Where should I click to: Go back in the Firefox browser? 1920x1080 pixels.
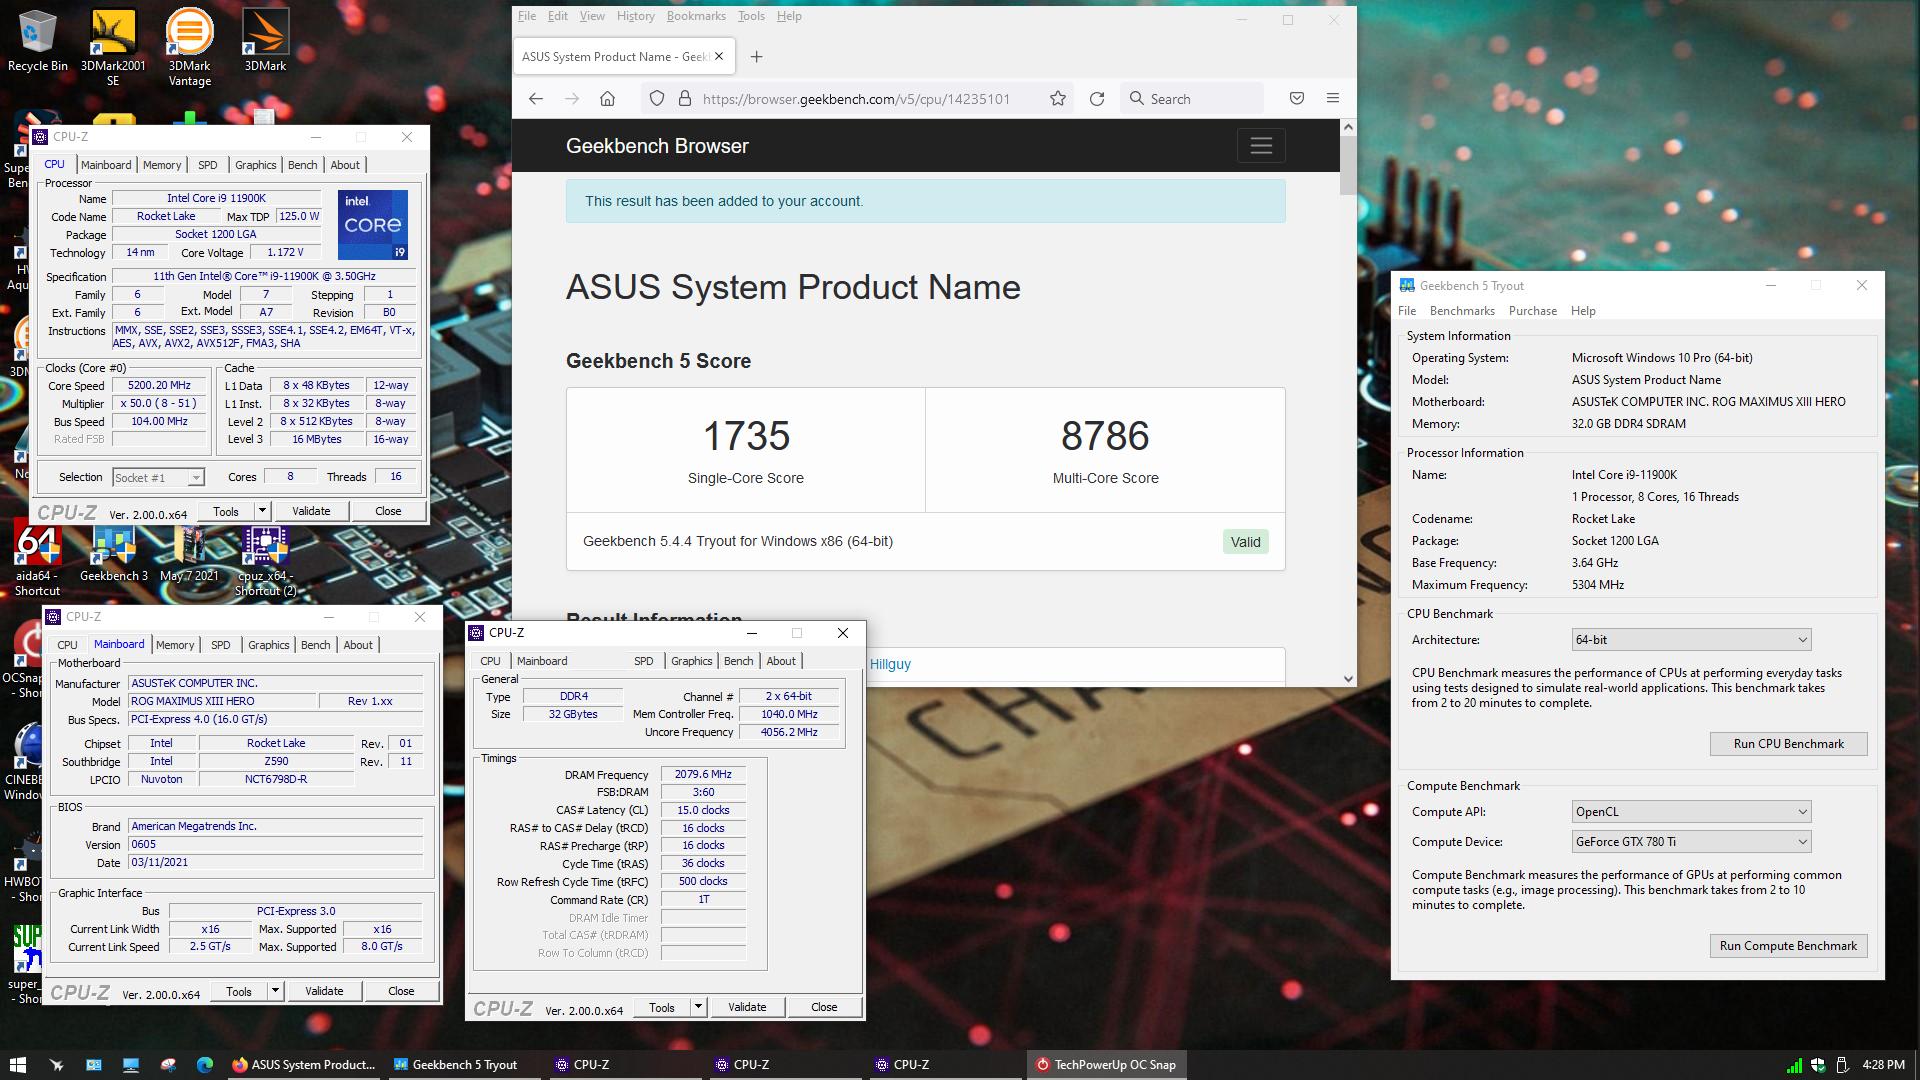(x=536, y=98)
